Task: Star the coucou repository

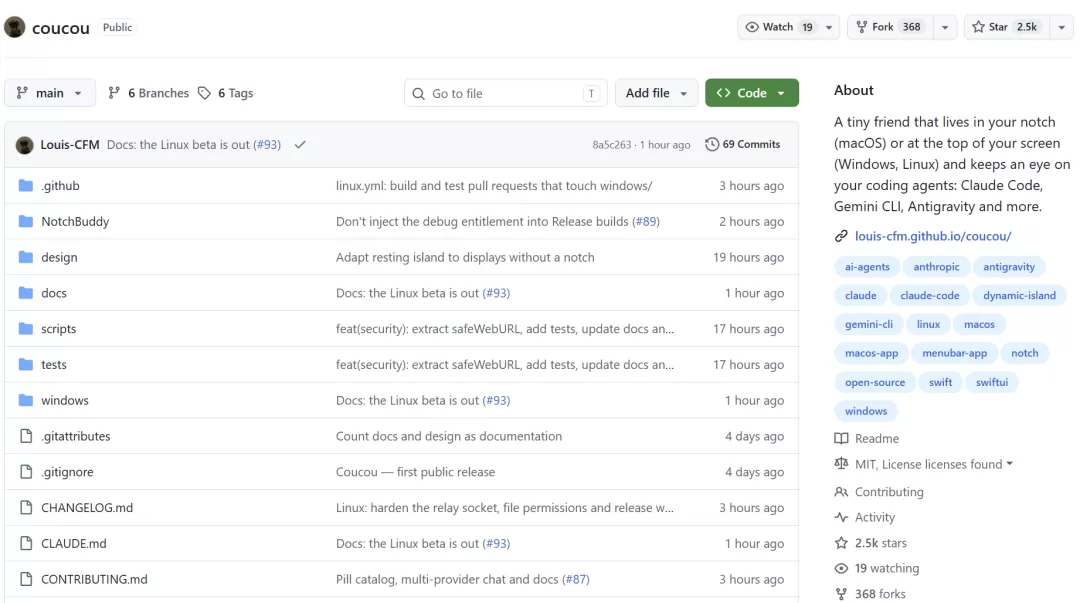Action: [1007, 28]
